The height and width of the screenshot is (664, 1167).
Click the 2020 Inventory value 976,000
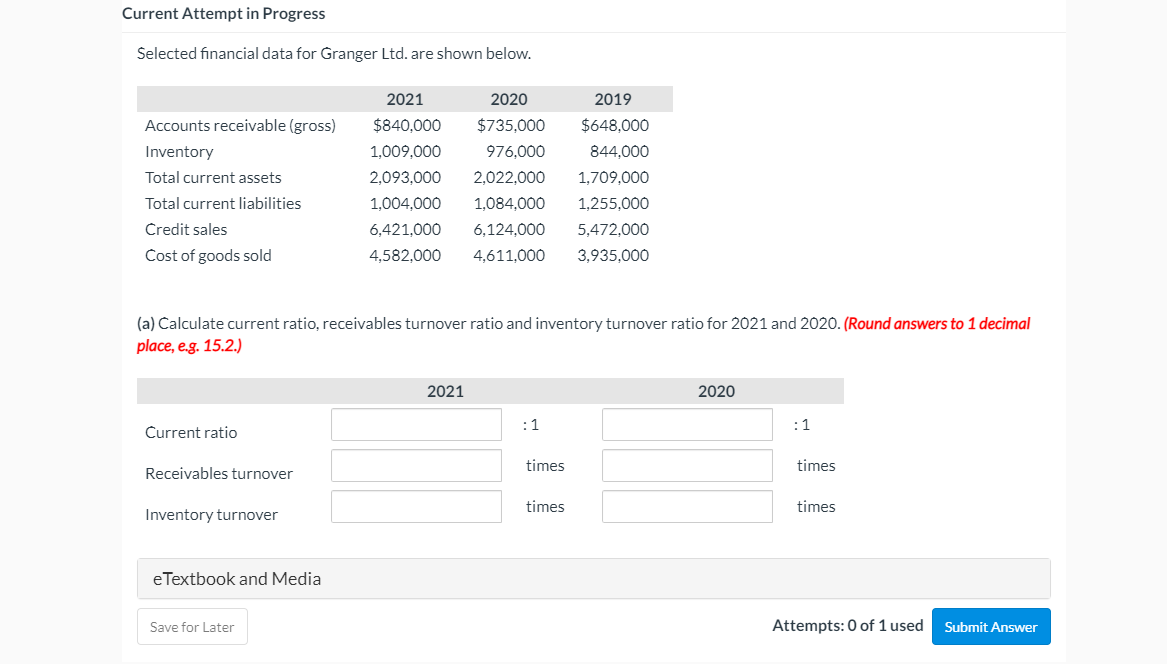pyautogui.click(x=515, y=151)
